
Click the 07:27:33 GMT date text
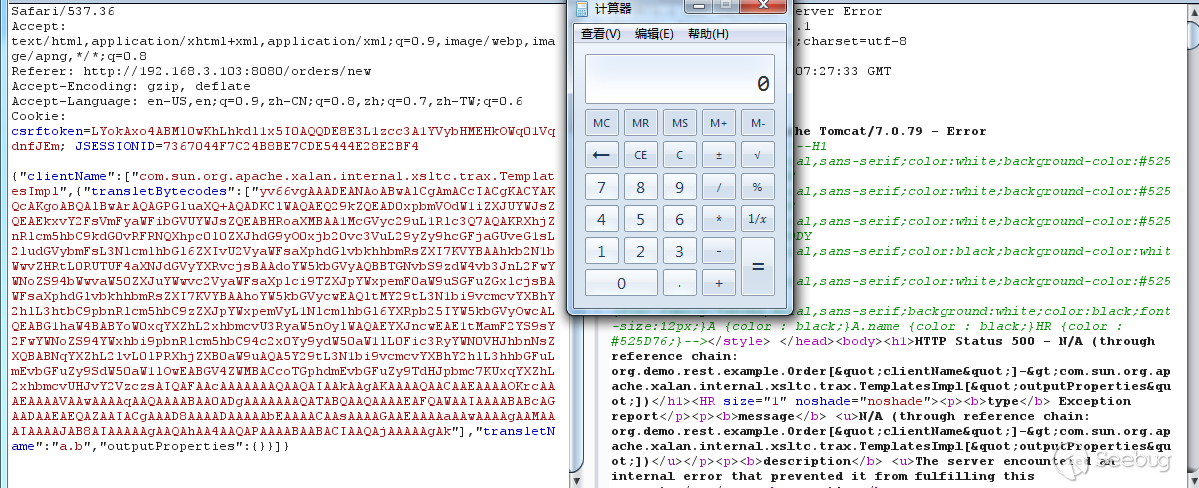[843, 71]
